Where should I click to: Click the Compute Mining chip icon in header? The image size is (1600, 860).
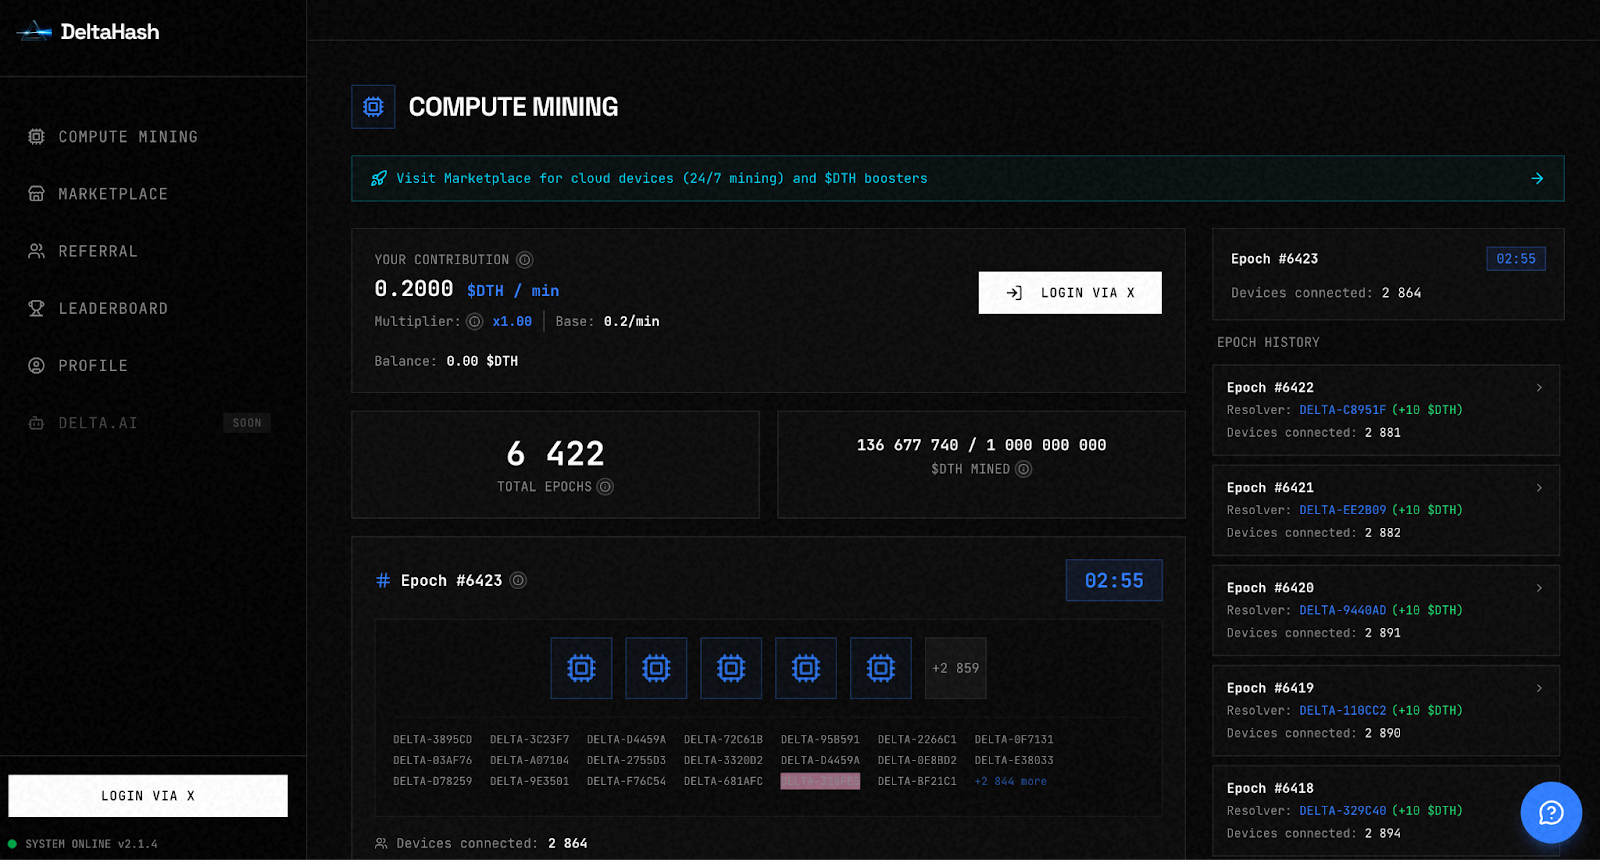(x=373, y=107)
